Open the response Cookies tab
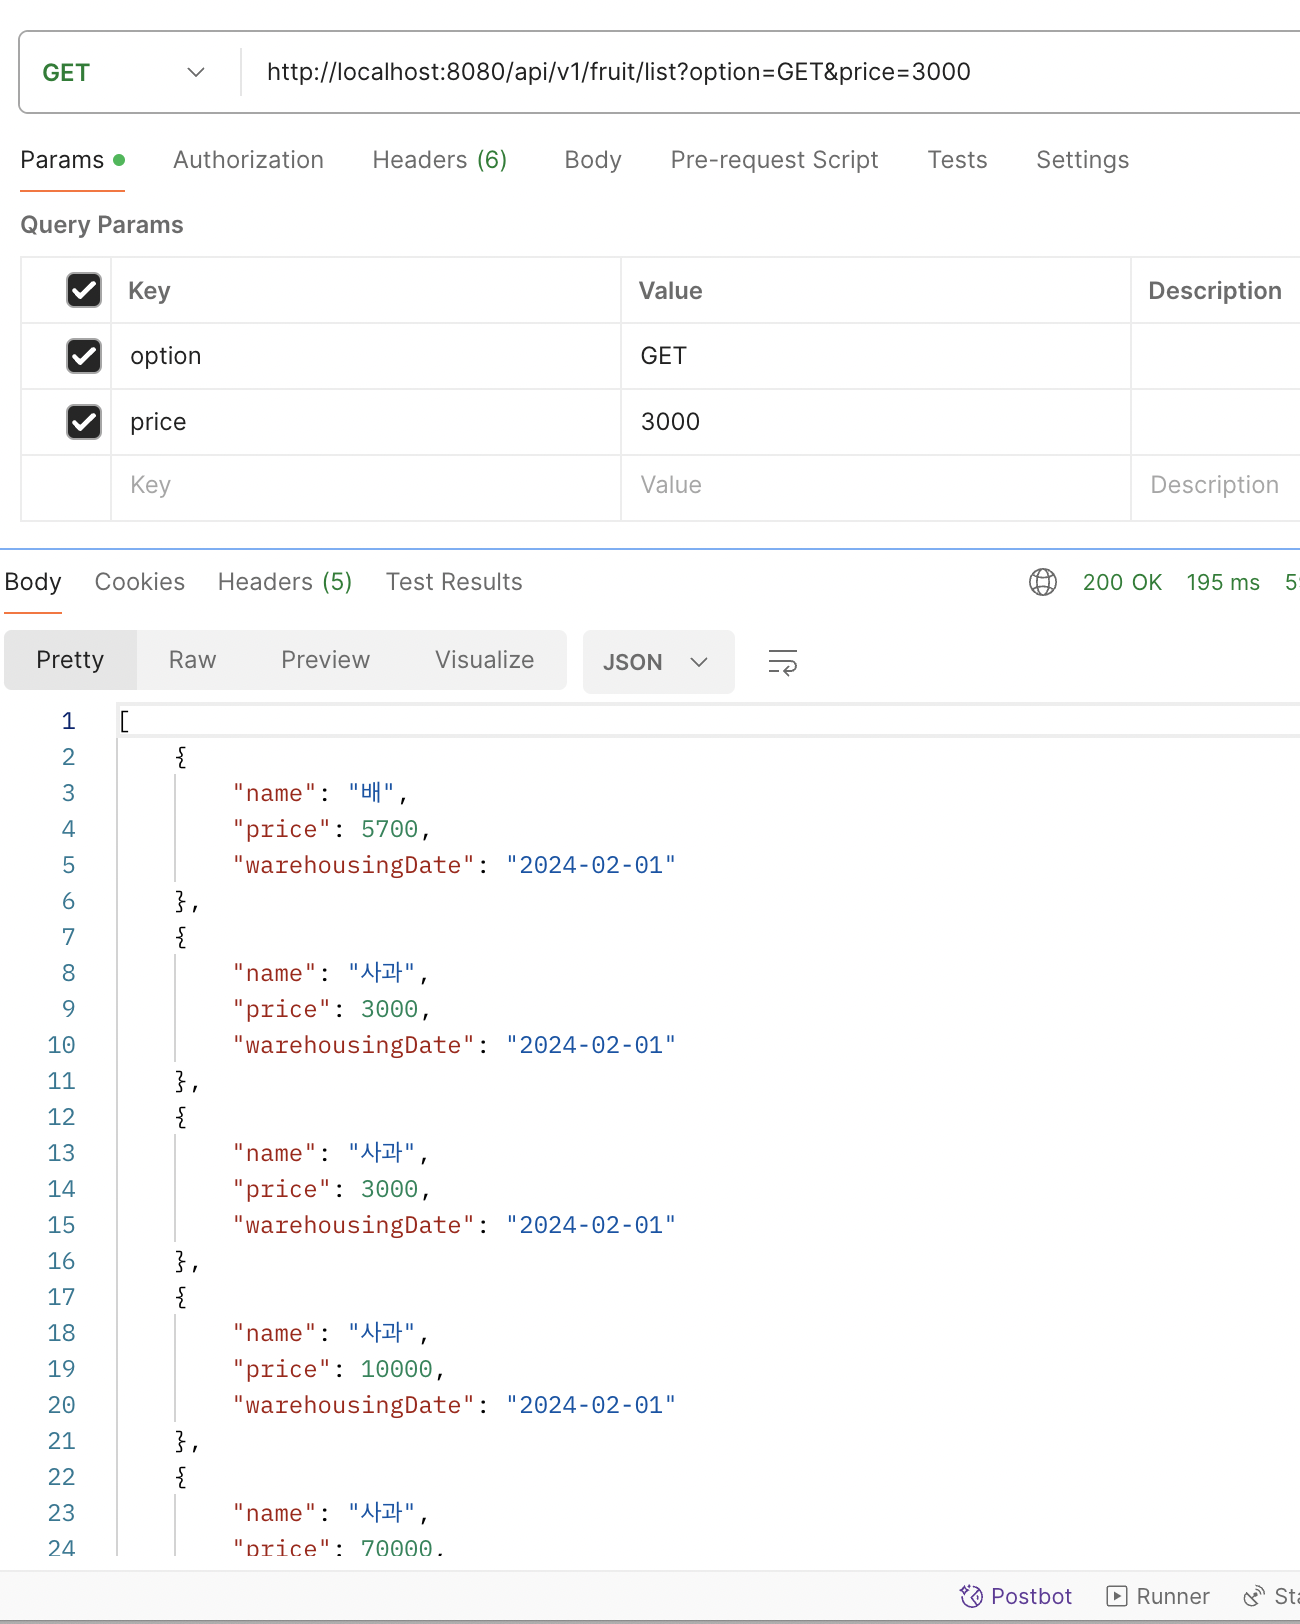Image resolution: width=1300 pixels, height=1624 pixels. 140,582
